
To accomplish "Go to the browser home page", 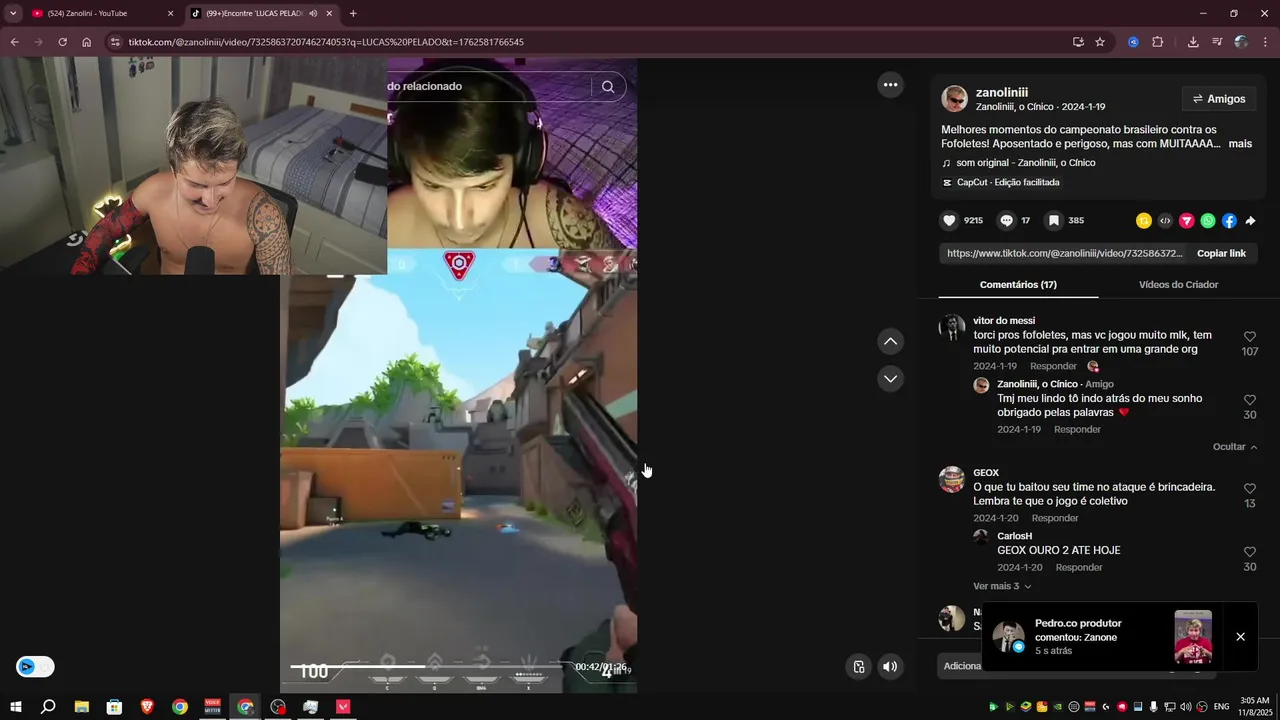I will coord(87,42).
